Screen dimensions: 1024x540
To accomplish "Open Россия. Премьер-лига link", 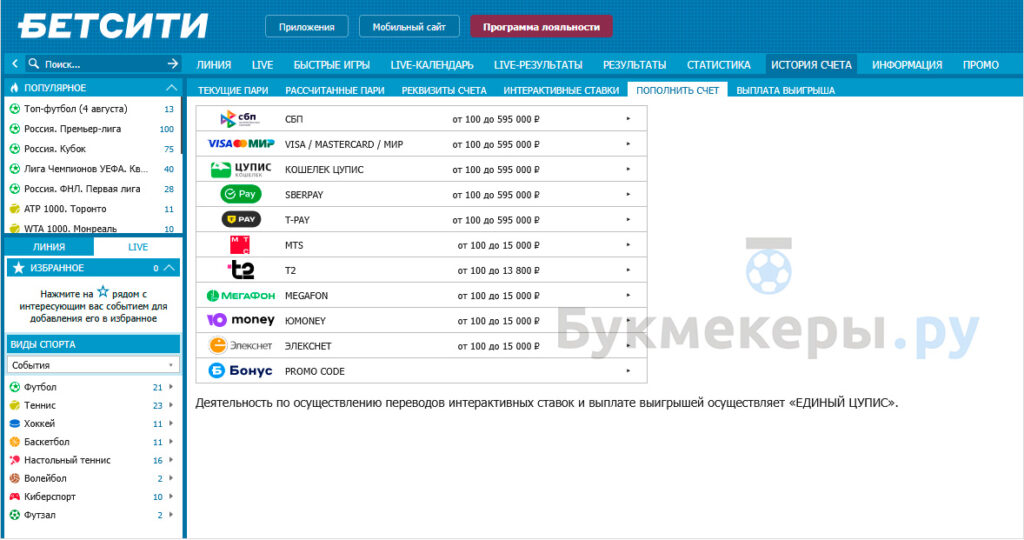I will 72,129.
